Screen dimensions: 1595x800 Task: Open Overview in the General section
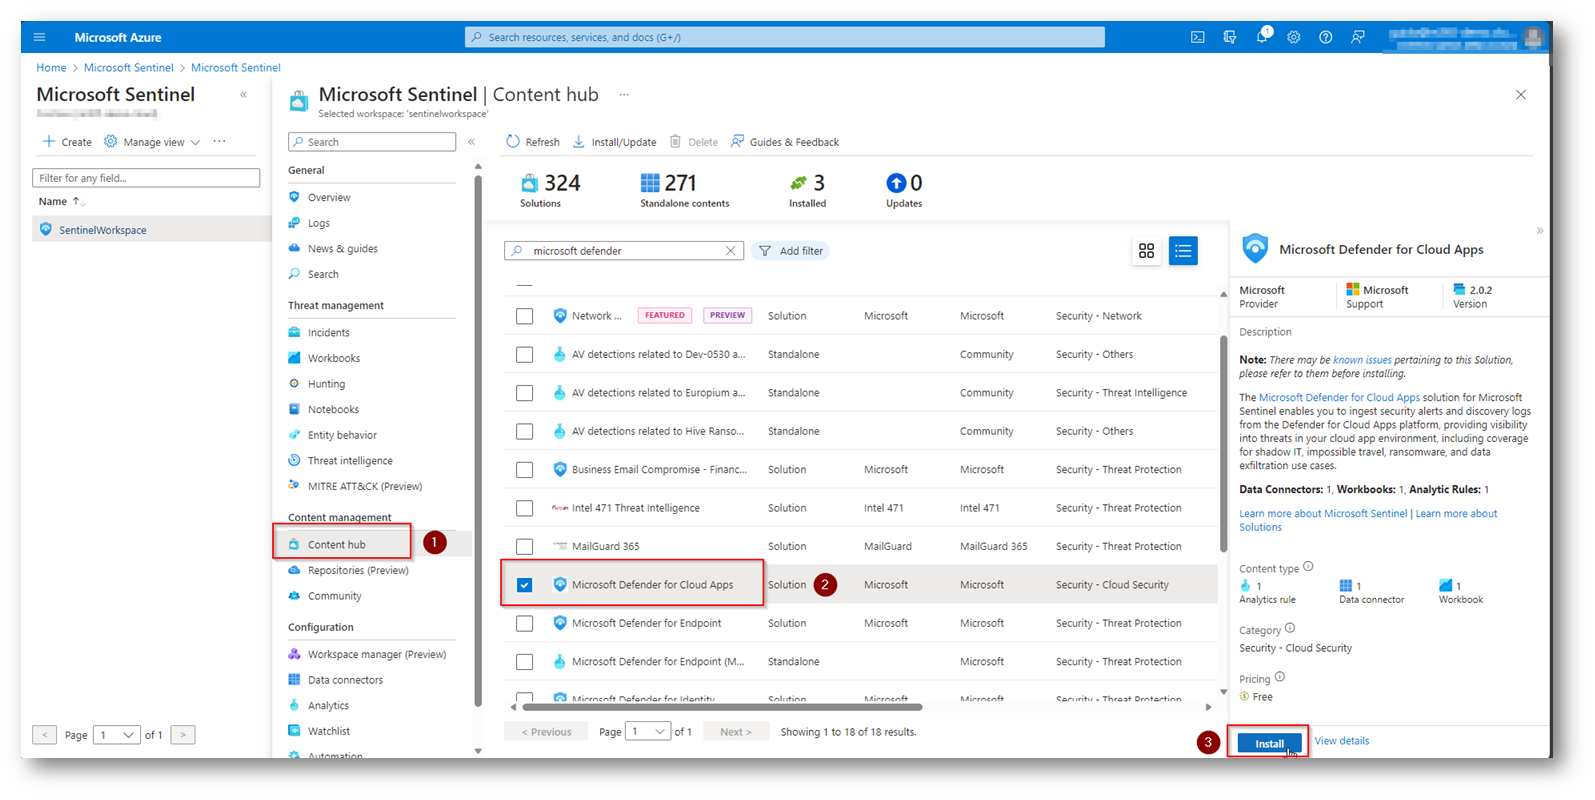pos(329,197)
